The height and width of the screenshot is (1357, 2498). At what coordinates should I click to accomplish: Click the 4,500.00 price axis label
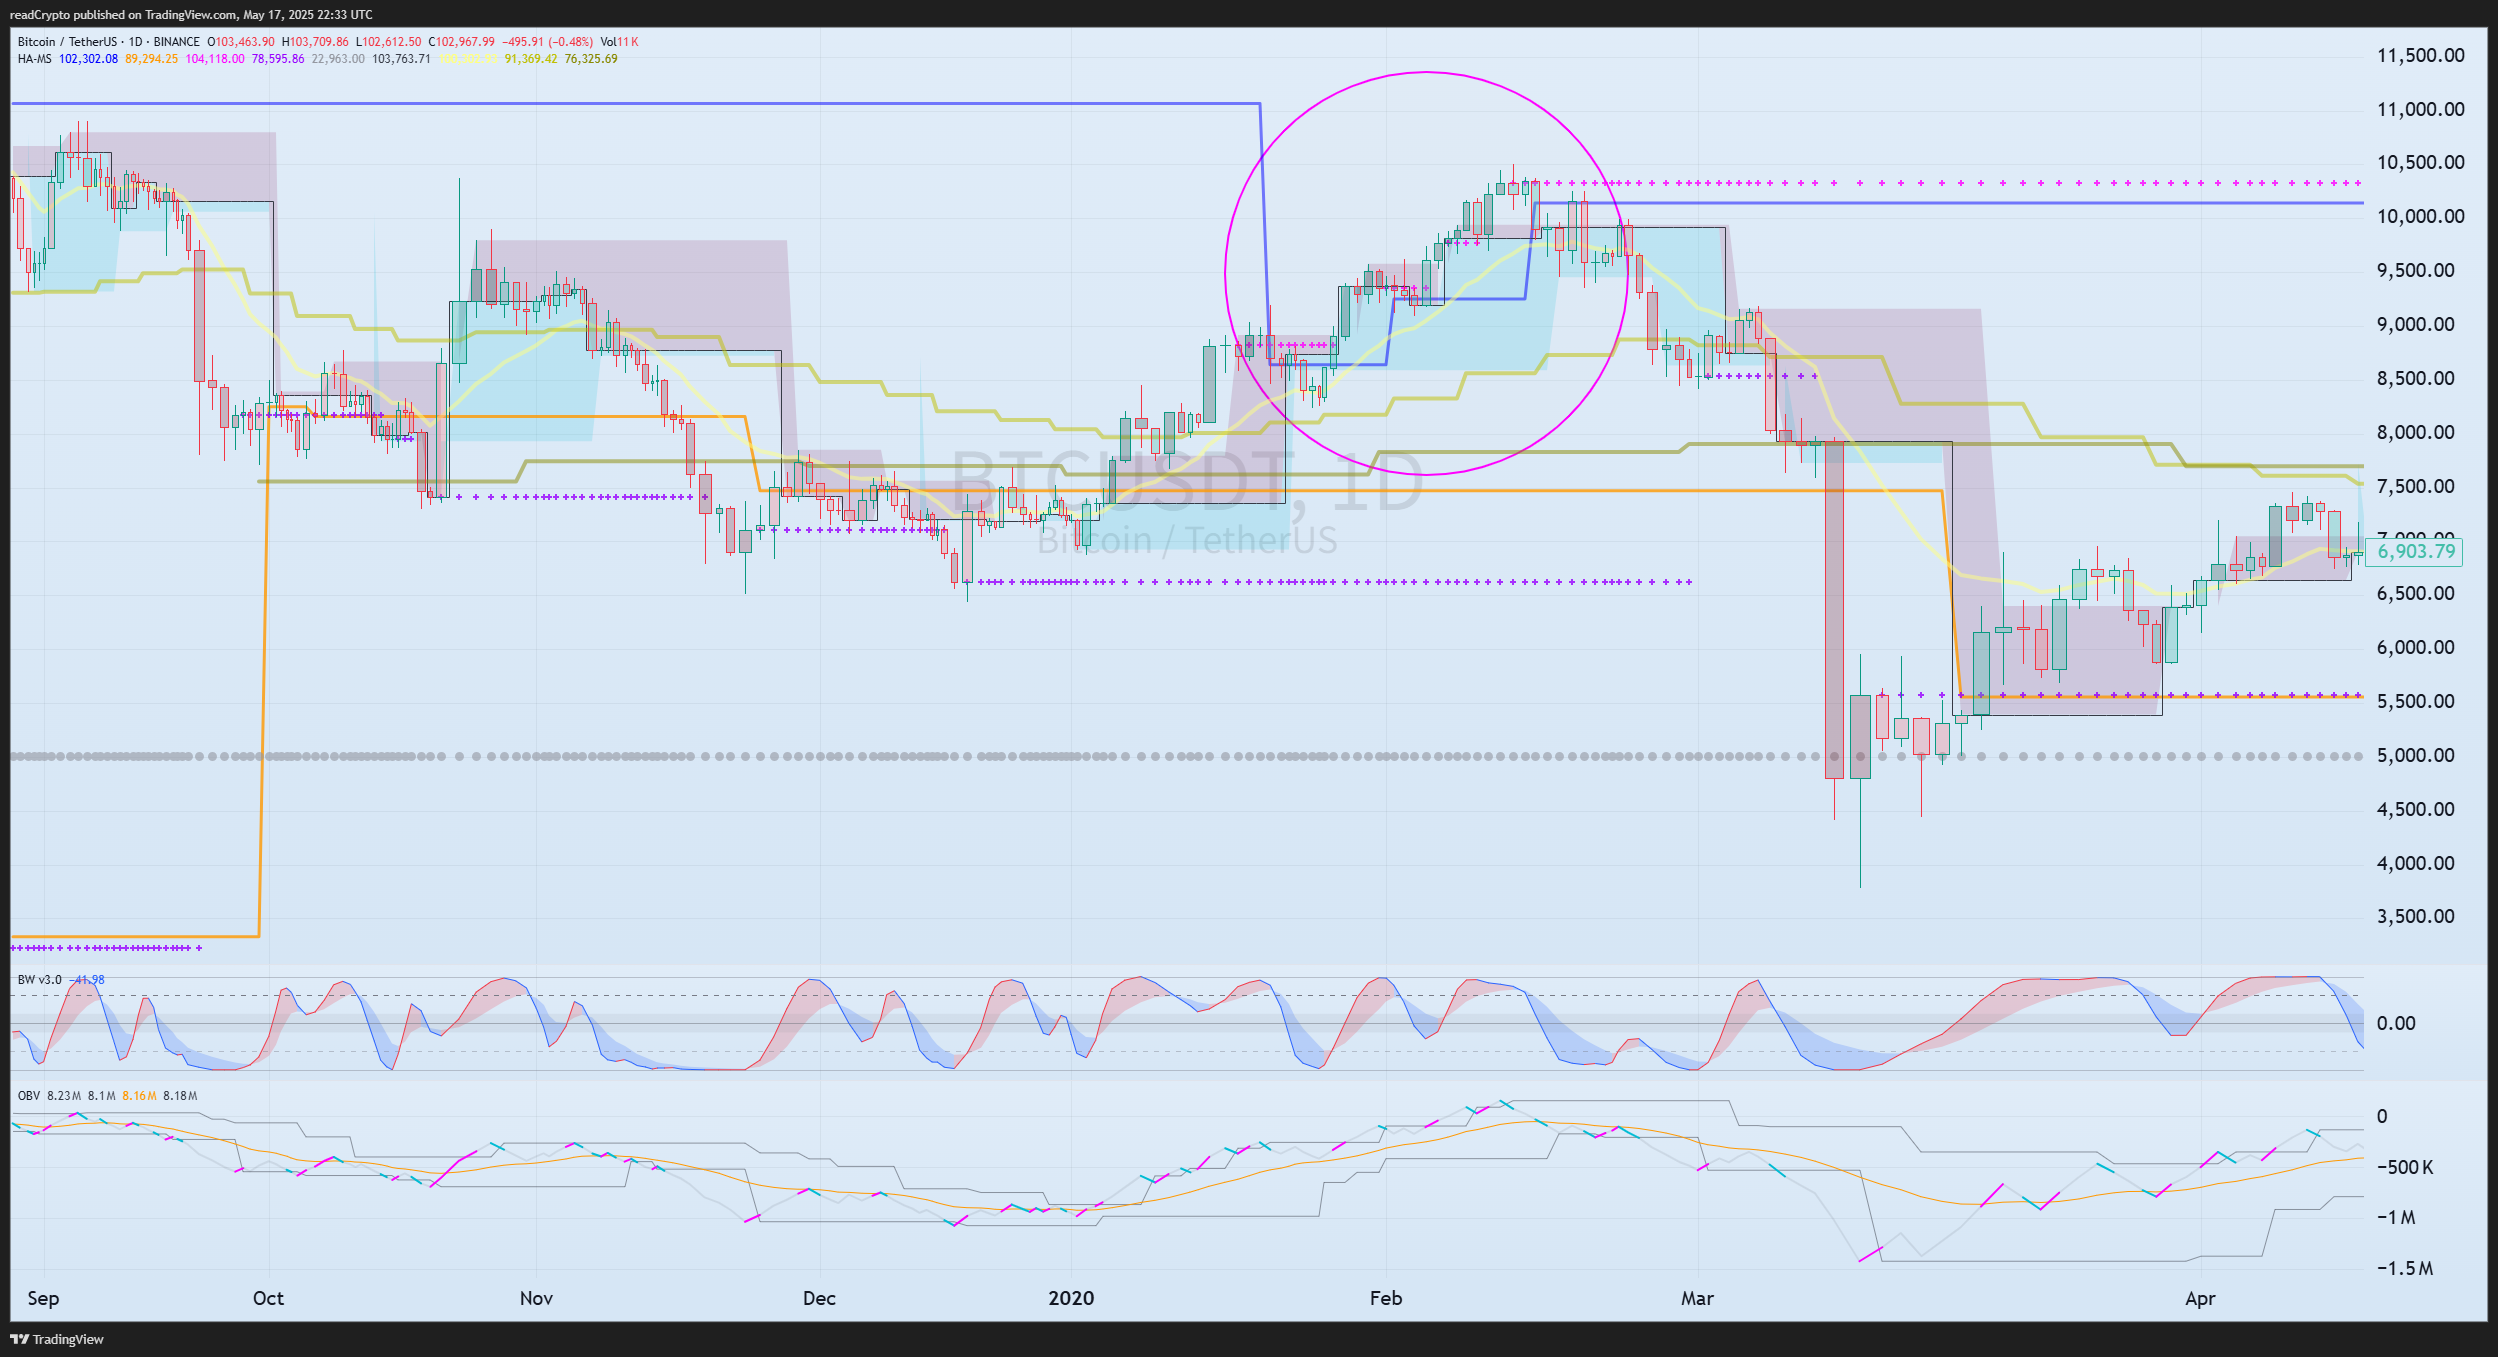click(2415, 810)
